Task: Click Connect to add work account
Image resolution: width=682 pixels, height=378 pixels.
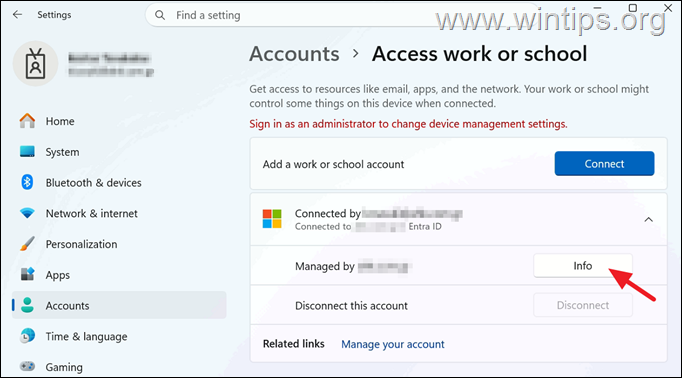Action: point(604,164)
